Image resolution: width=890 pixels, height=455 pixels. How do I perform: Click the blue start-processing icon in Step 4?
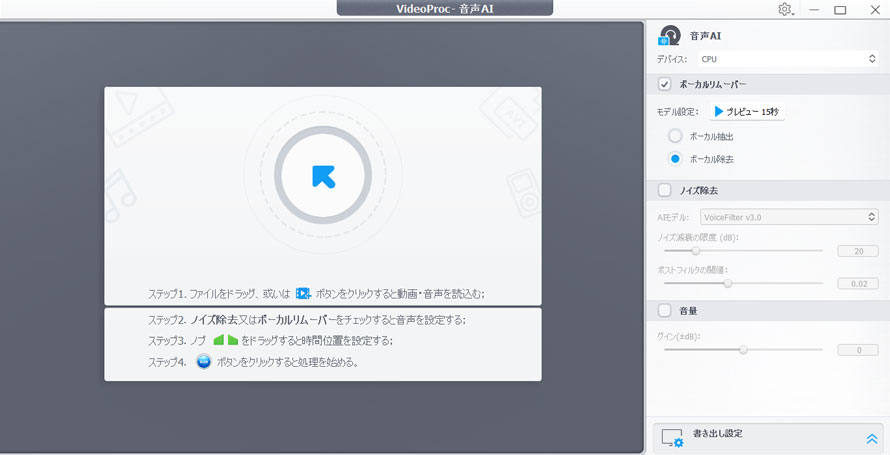coord(204,362)
